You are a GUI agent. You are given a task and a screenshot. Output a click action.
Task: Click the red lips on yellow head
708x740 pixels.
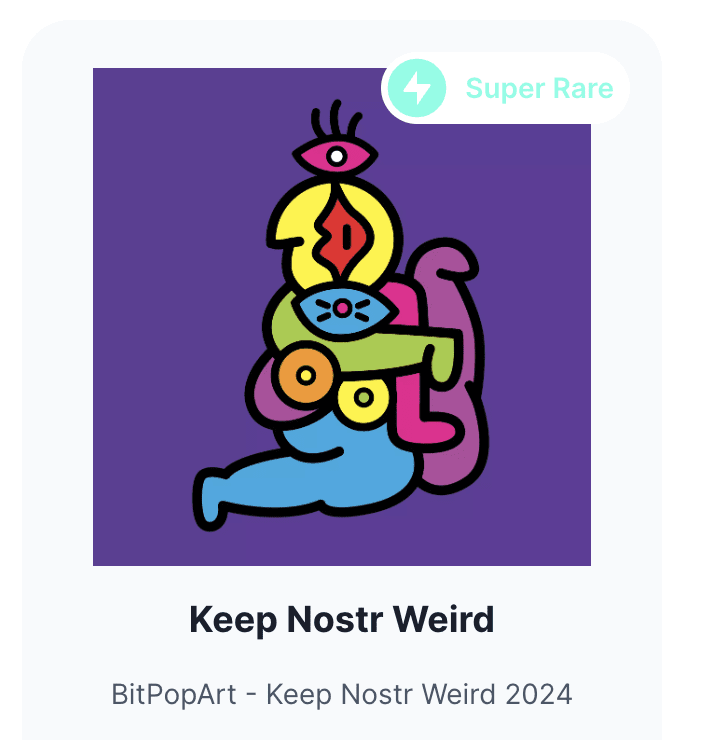coord(342,237)
